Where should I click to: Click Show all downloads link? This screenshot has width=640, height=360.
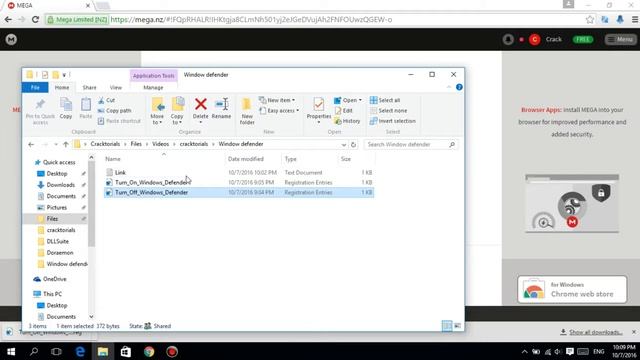tap(596, 332)
